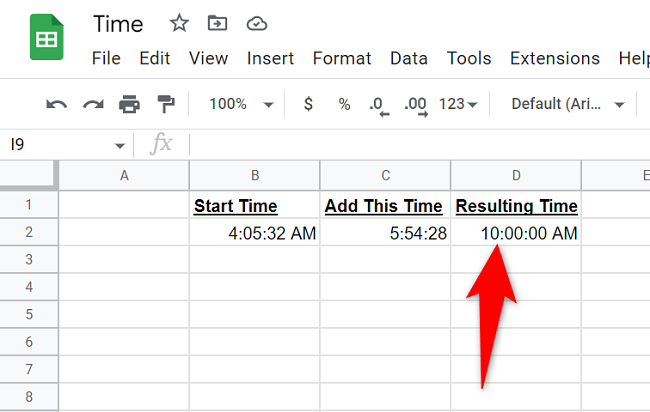Expand the 100% zoom dropdown
Screen dimensions: 650x412
click(x=241, y=104)
